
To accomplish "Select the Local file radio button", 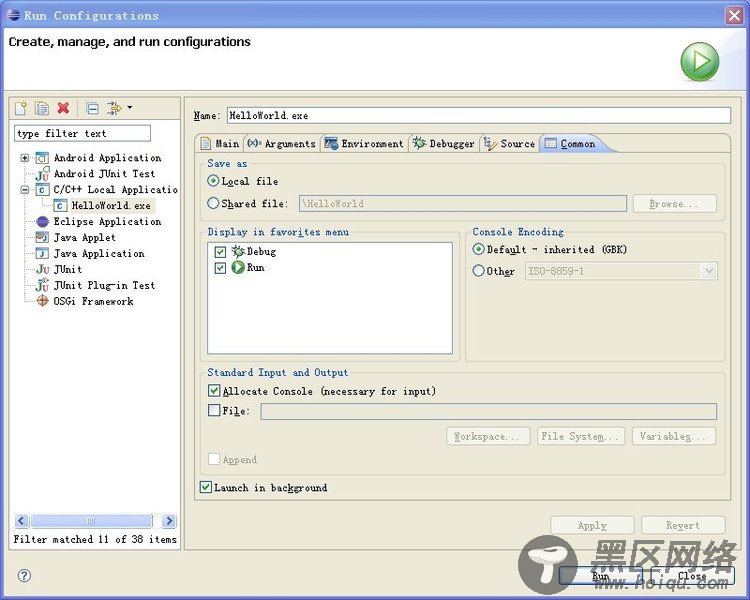I will [213, 181].
